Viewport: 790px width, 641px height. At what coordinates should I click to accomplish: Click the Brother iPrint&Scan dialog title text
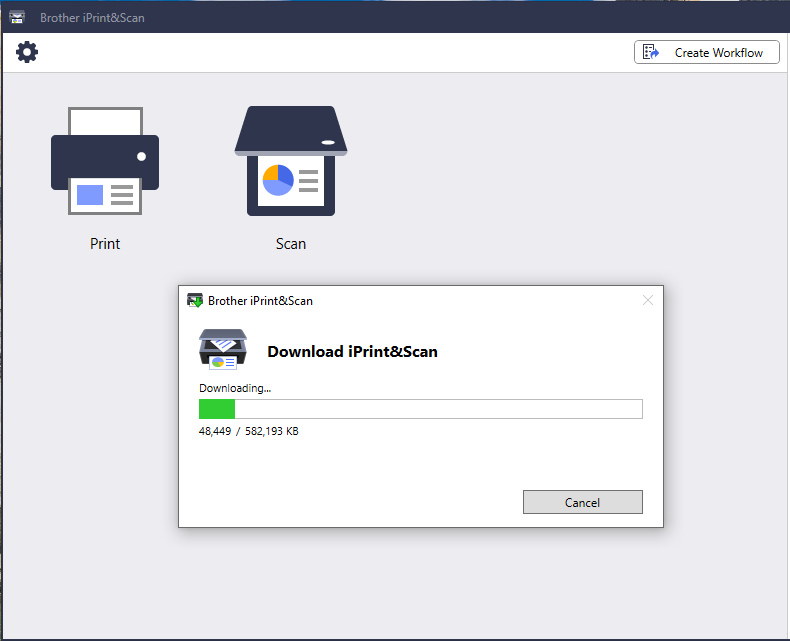(260, 301)
